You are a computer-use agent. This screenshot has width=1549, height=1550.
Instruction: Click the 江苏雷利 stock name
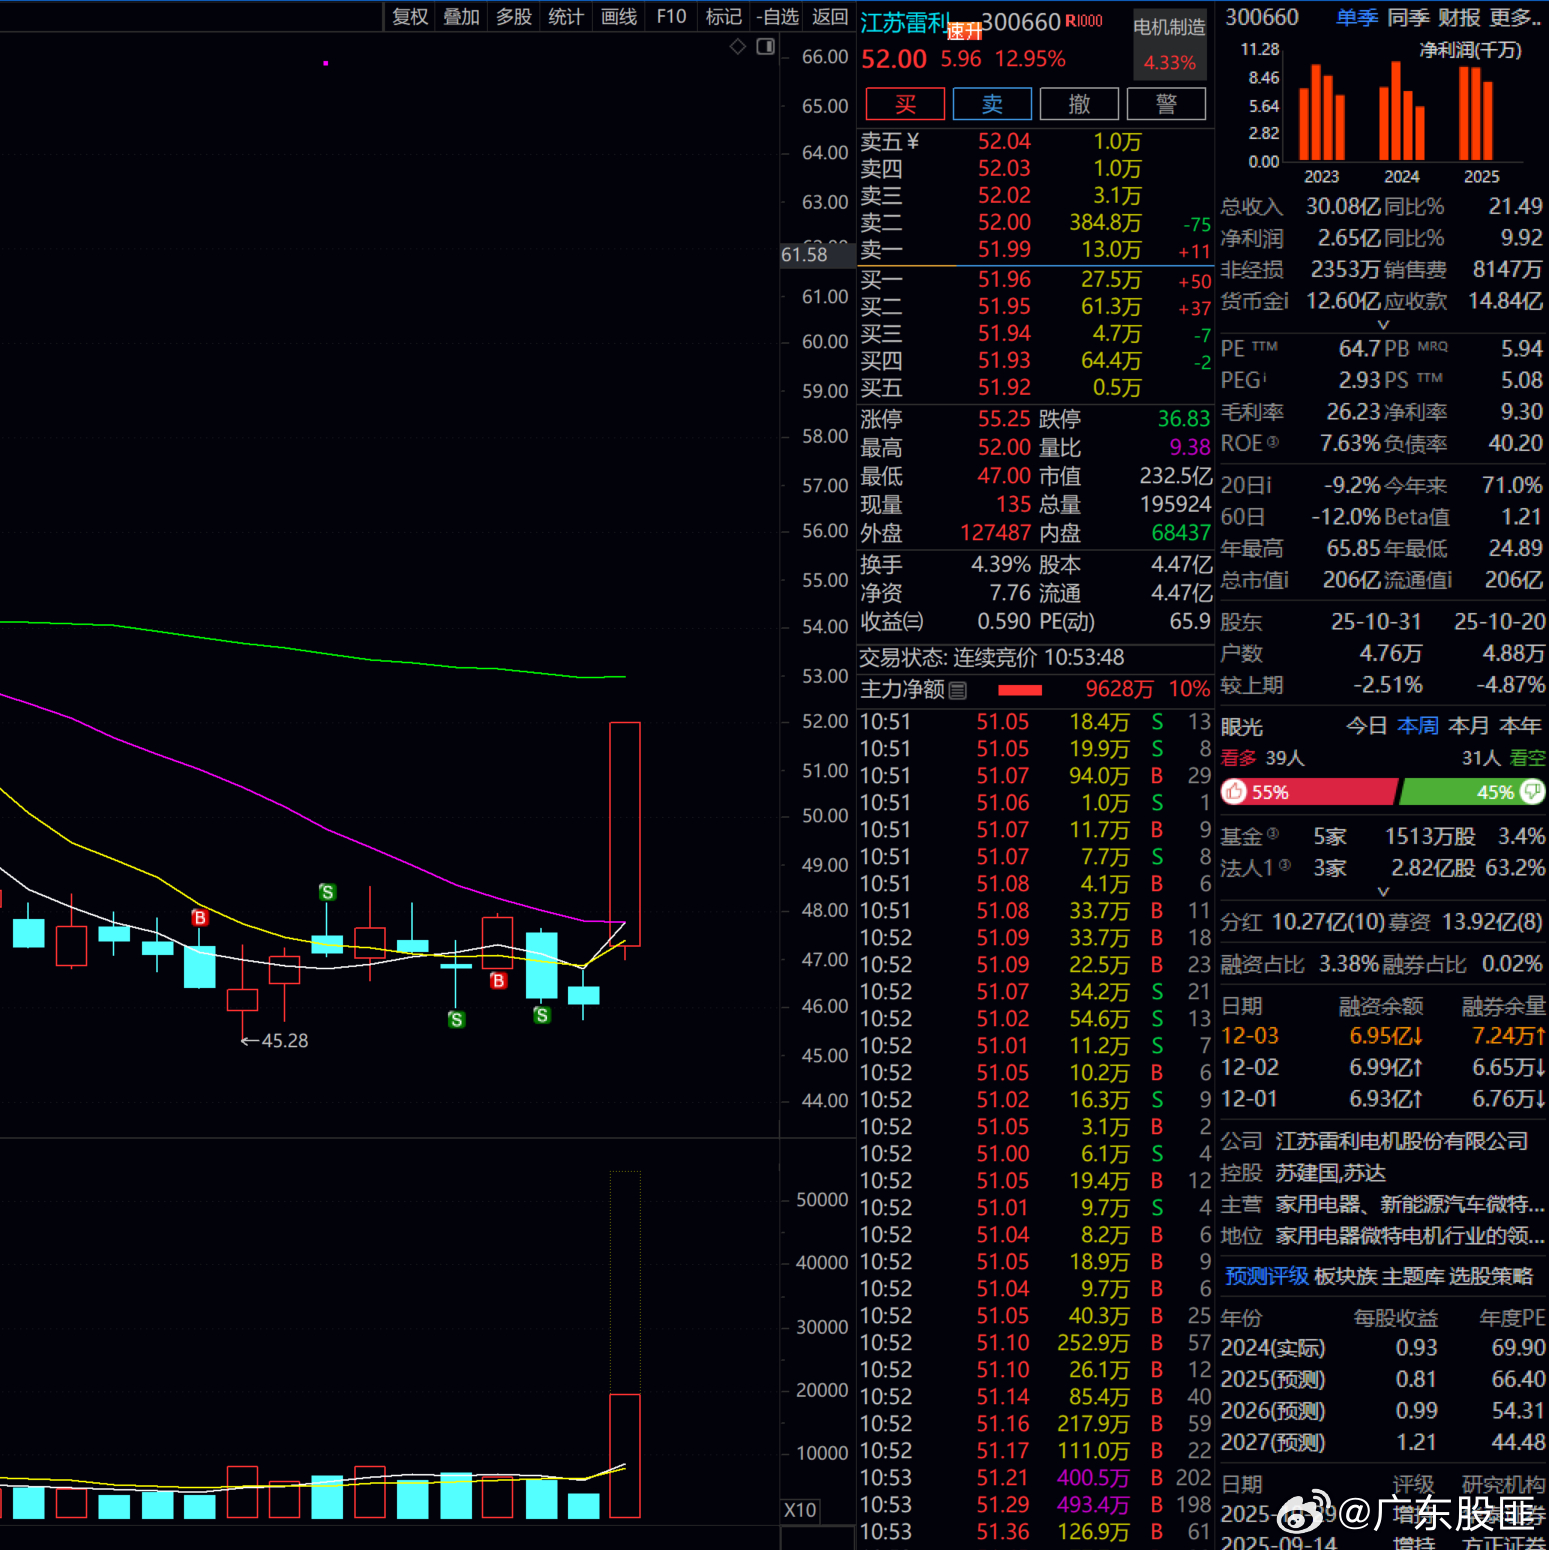[905, 22]
